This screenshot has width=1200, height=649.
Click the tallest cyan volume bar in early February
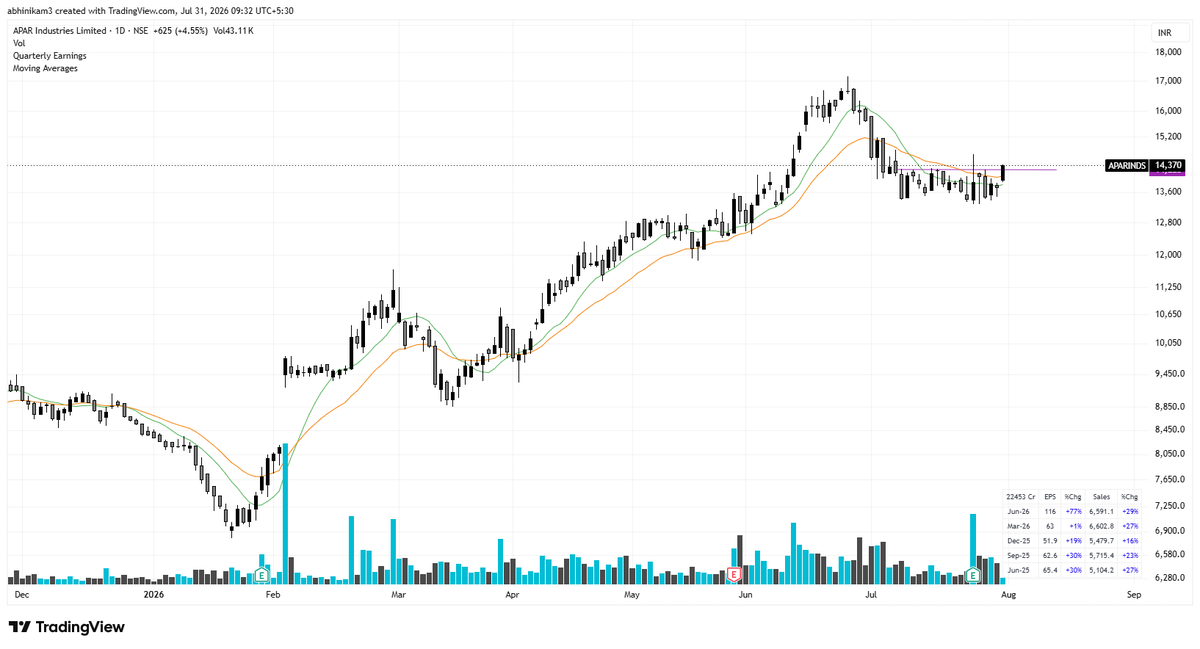click(285, 513)
